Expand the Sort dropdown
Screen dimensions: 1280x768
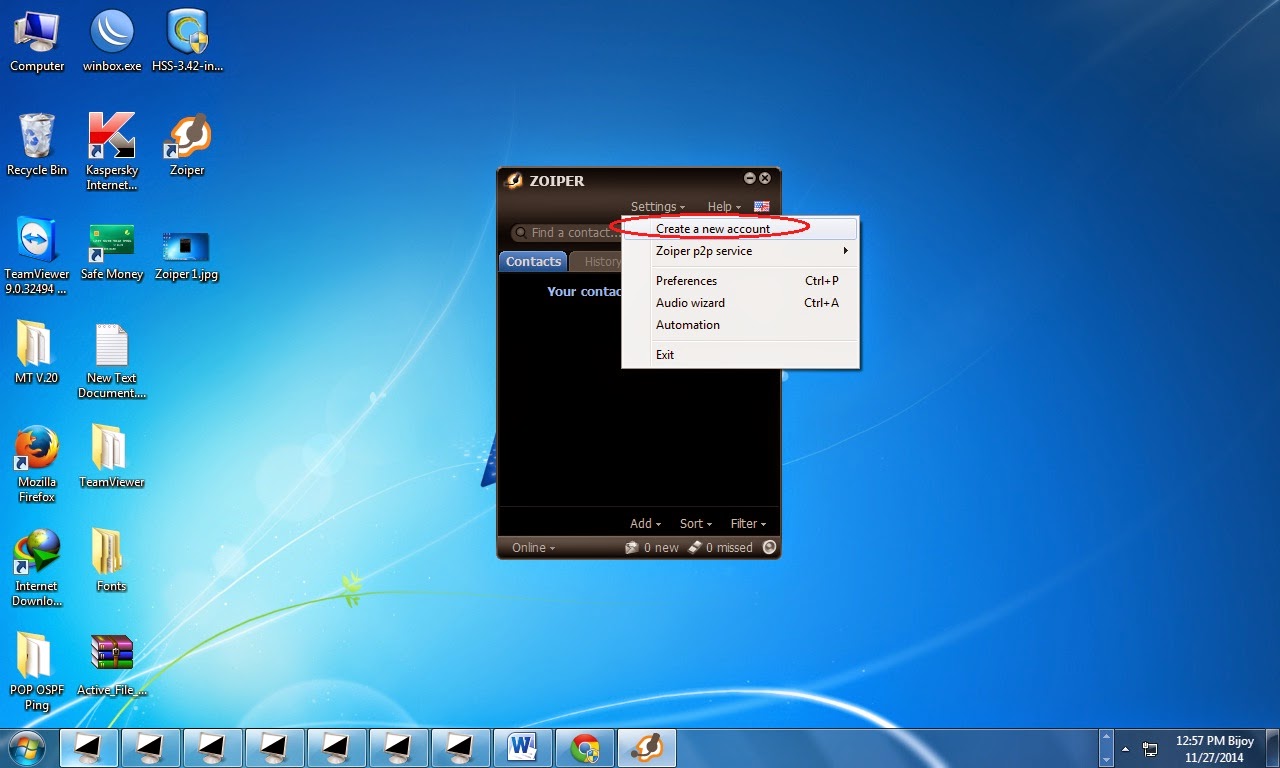point(696,523)
